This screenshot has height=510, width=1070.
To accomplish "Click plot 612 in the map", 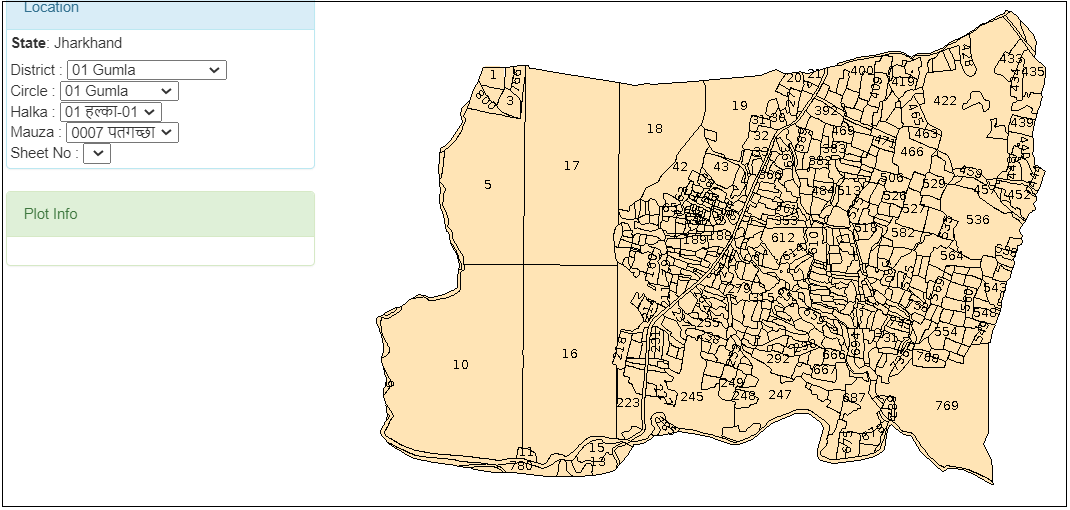I will pyautogui.click(x=783, y=238).
